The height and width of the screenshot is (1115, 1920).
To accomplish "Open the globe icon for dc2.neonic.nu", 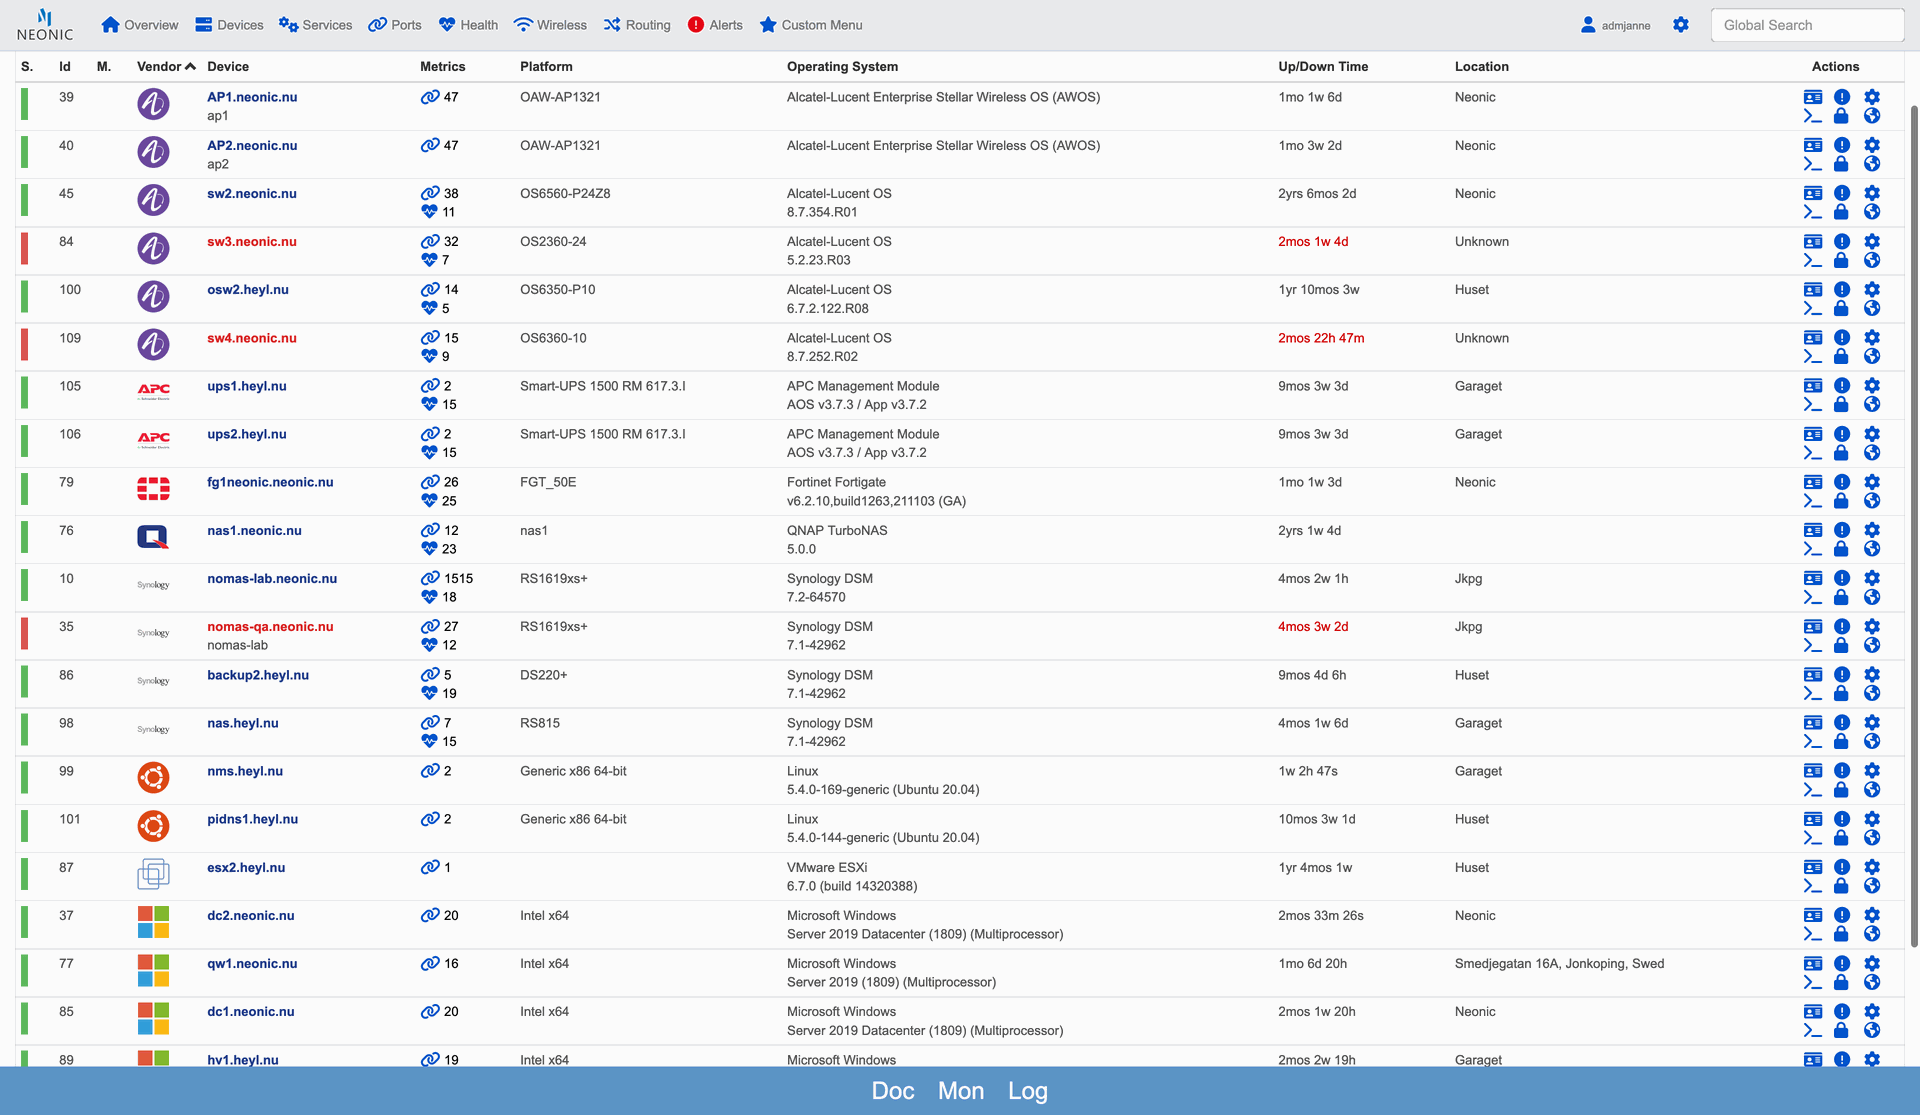I will point(1872,934).
